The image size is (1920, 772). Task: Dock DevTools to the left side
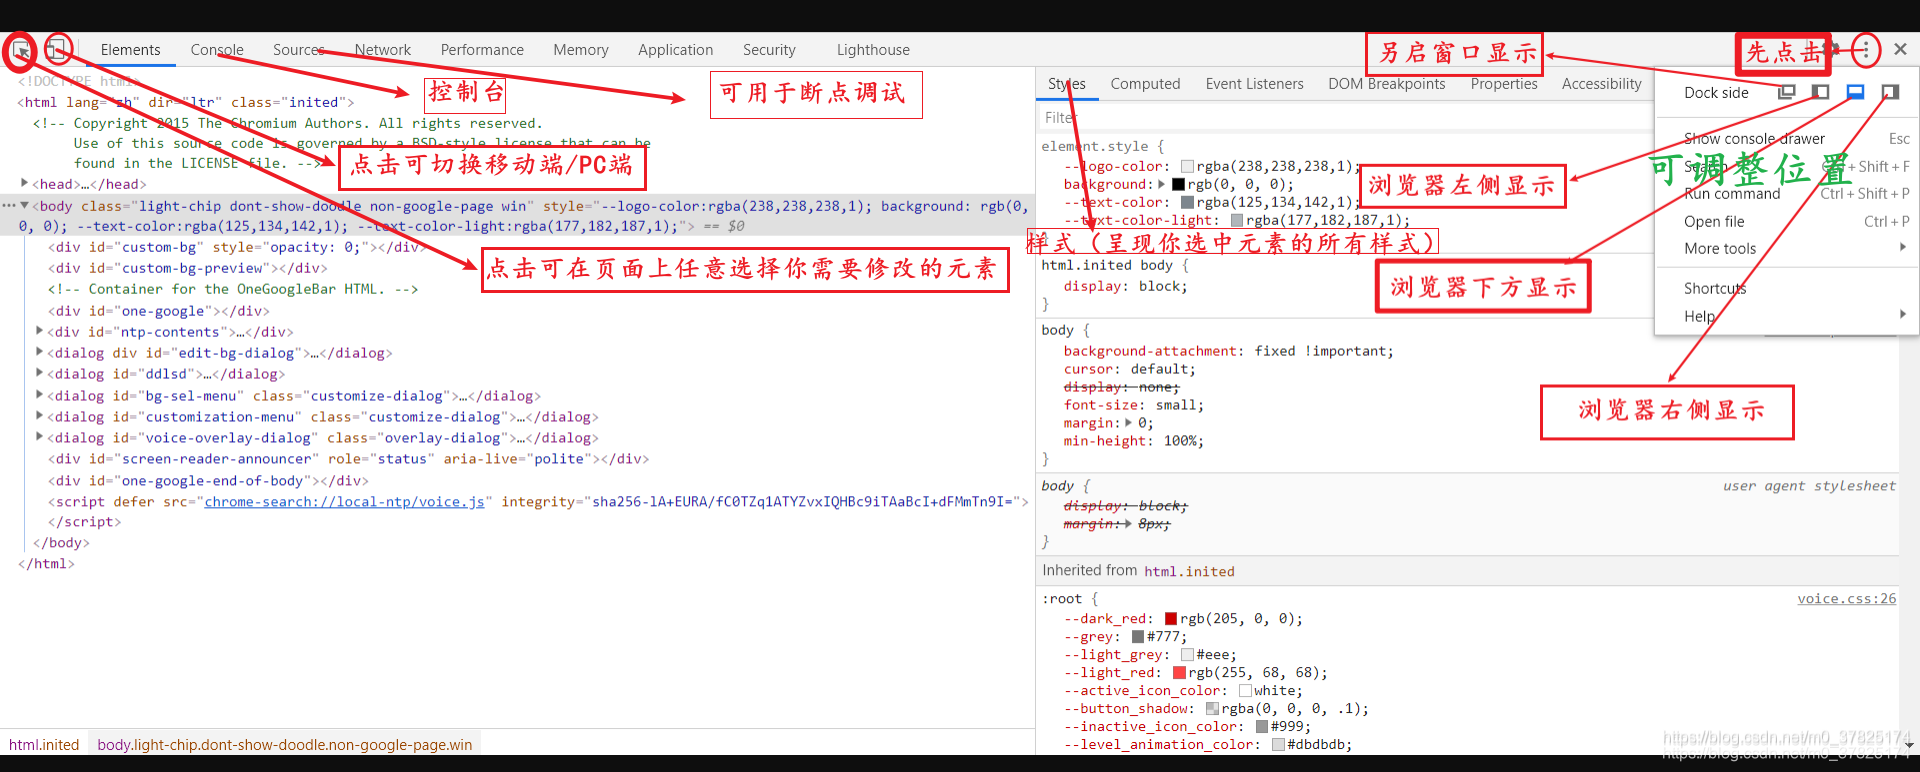(1821, 92)
